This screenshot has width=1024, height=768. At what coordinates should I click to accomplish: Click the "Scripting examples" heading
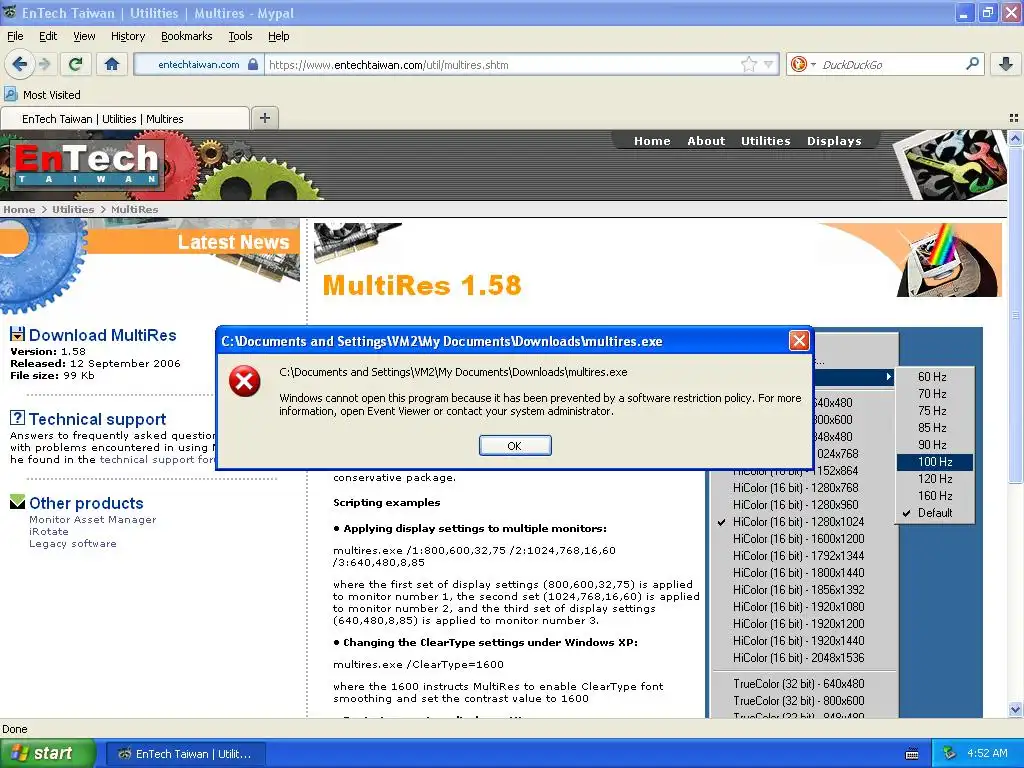point(387,503)
